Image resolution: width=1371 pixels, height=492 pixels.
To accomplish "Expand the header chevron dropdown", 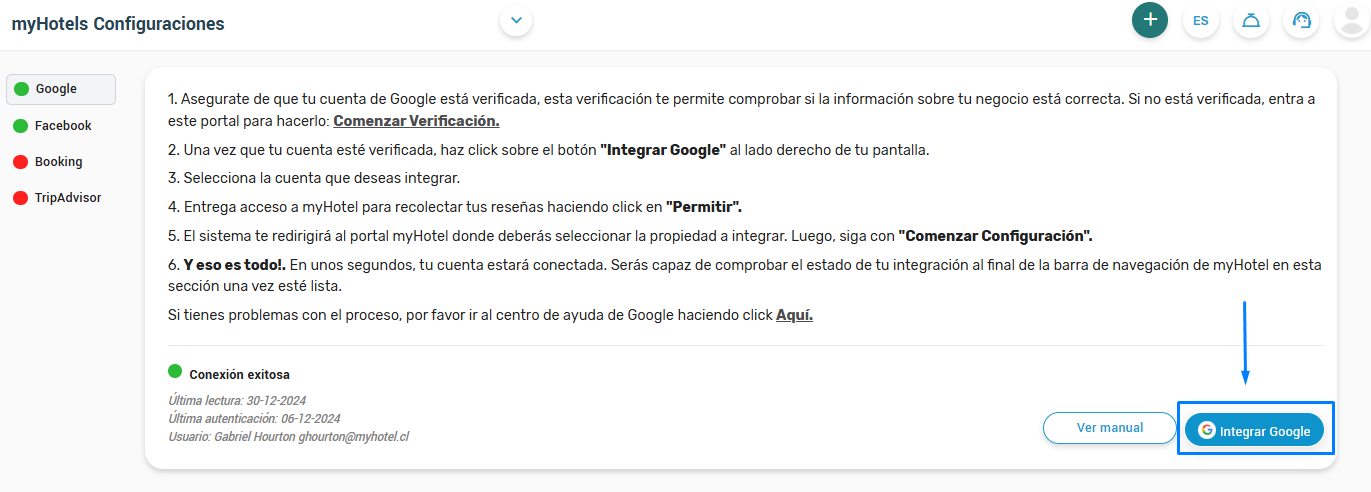I will click(516, 20).
